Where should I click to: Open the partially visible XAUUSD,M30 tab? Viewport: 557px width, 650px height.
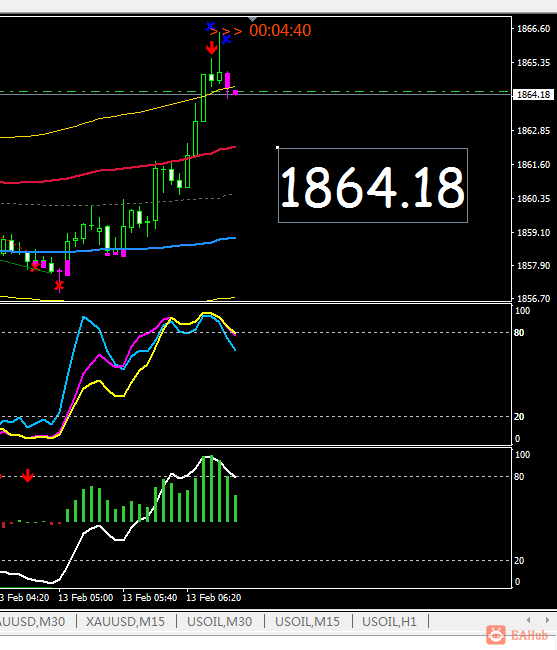coord(32,621)
